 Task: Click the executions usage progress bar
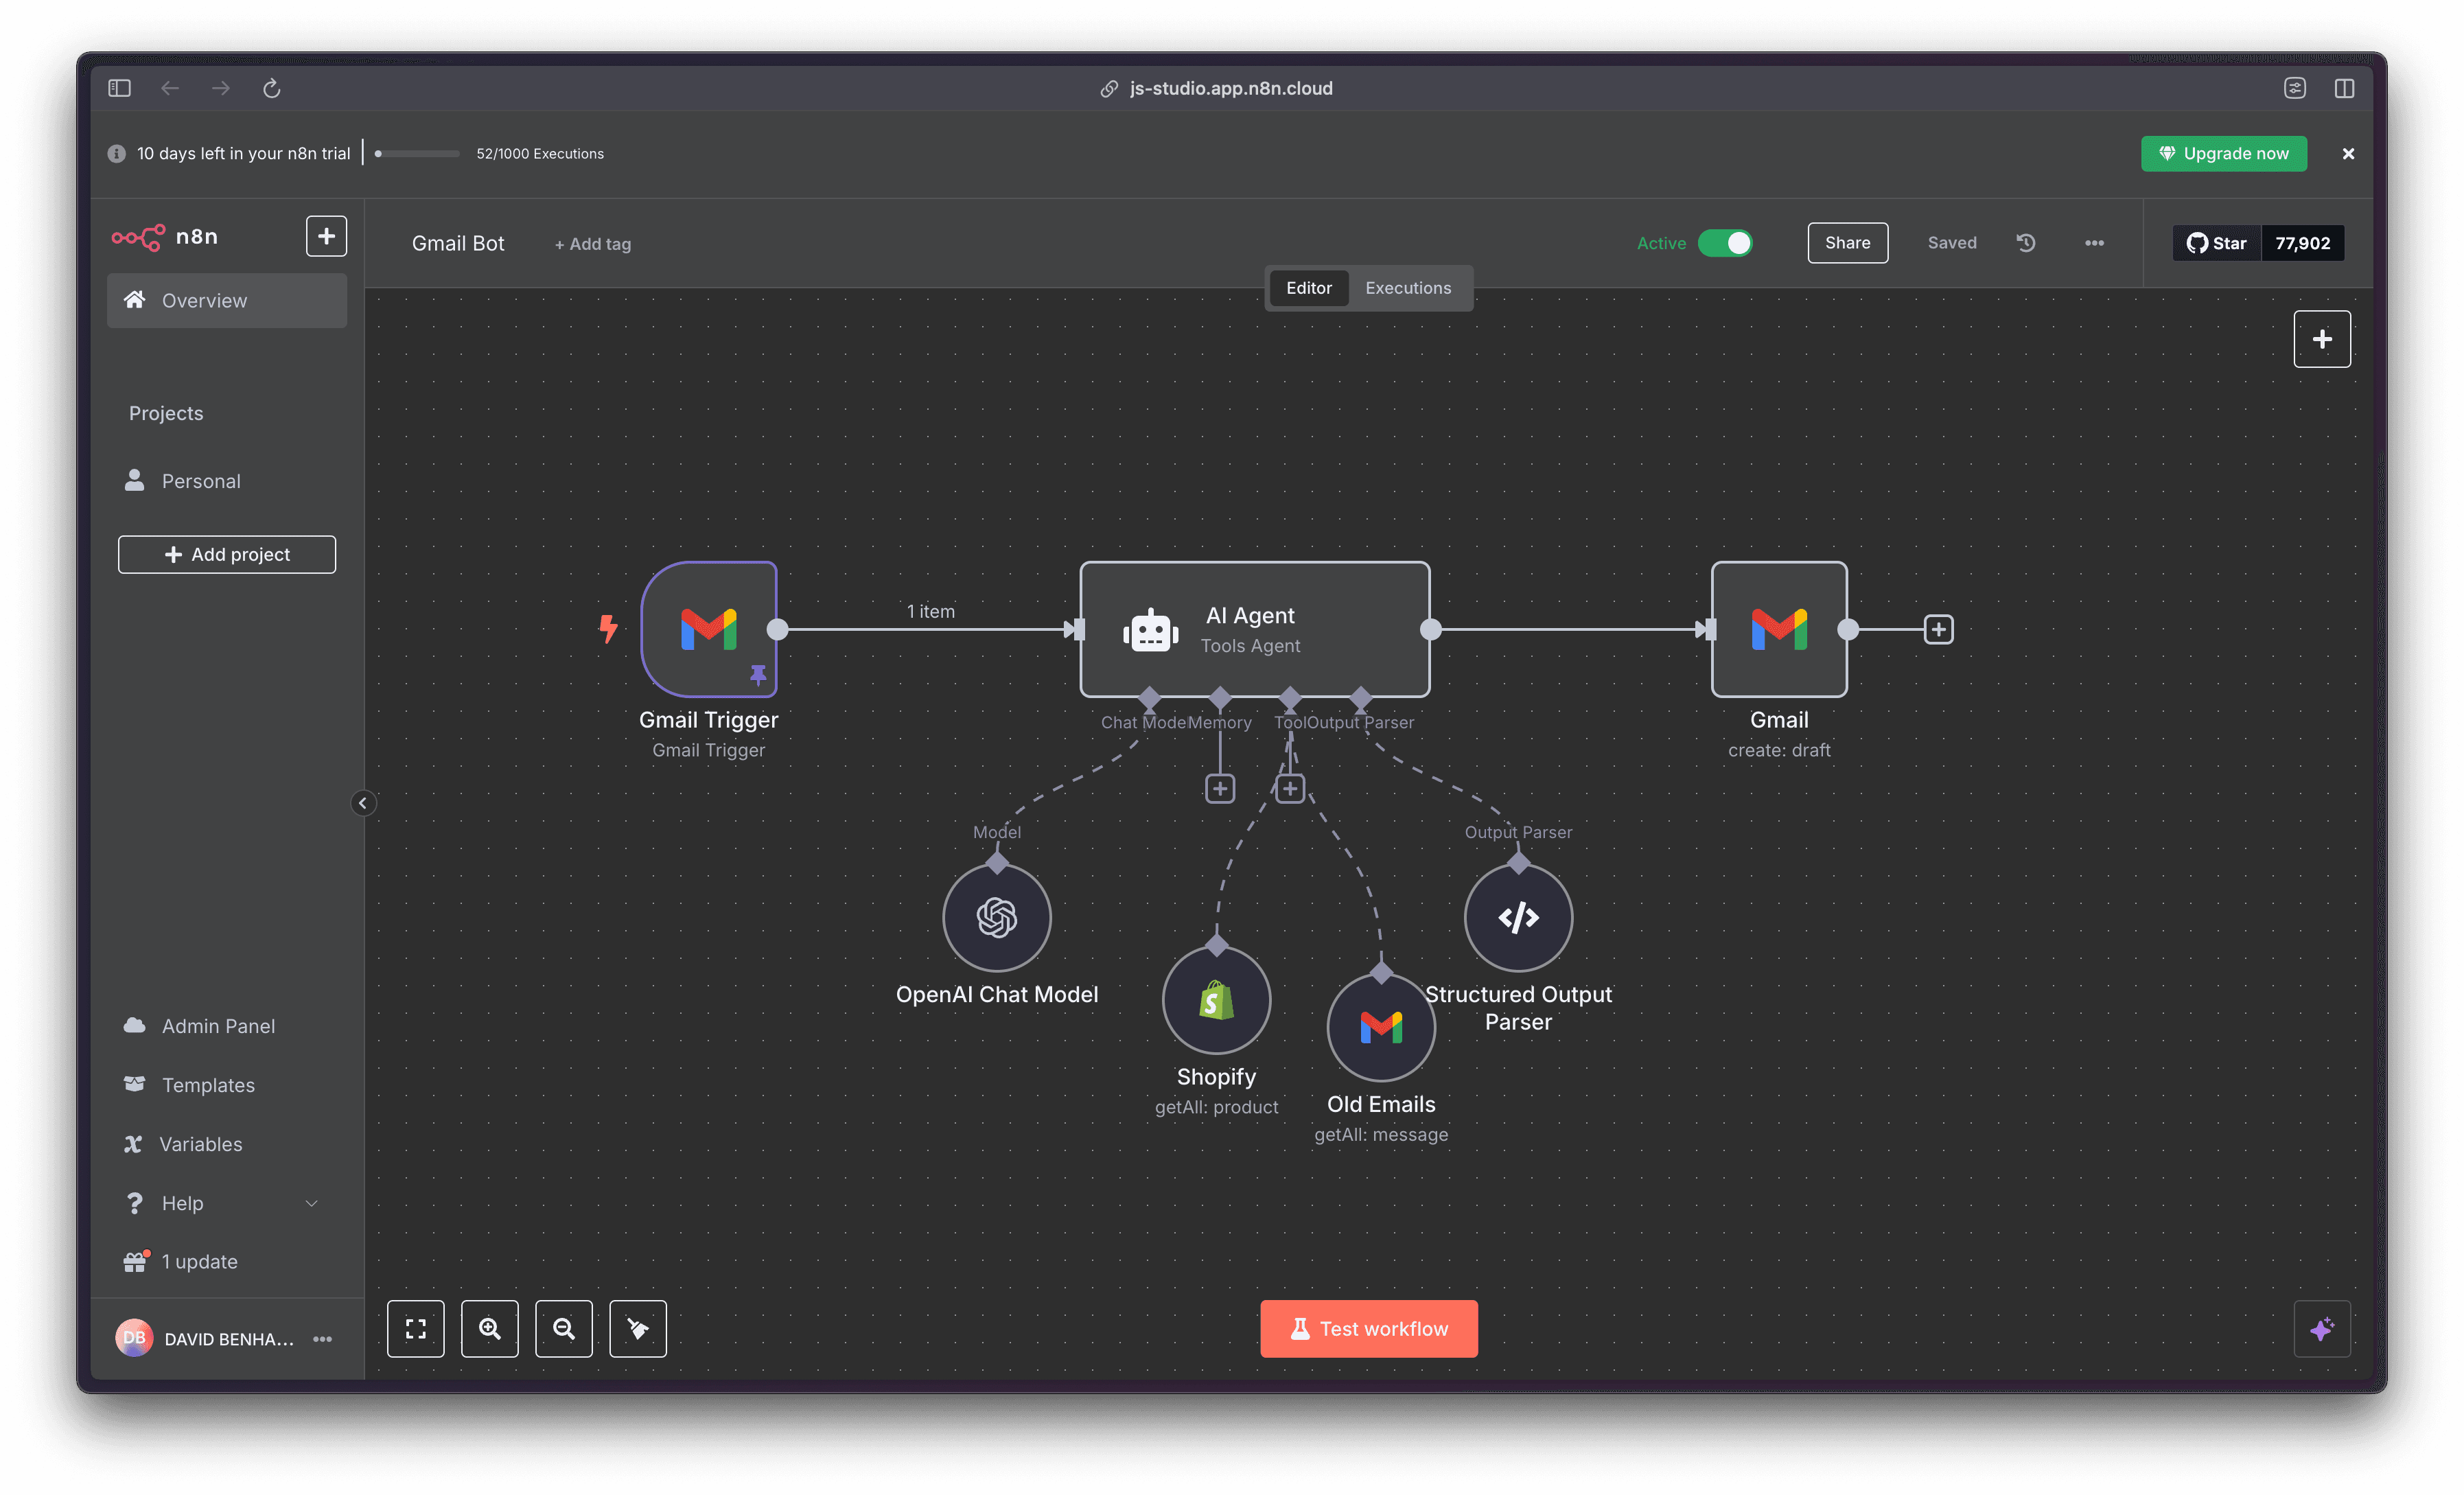click(417, 154)
